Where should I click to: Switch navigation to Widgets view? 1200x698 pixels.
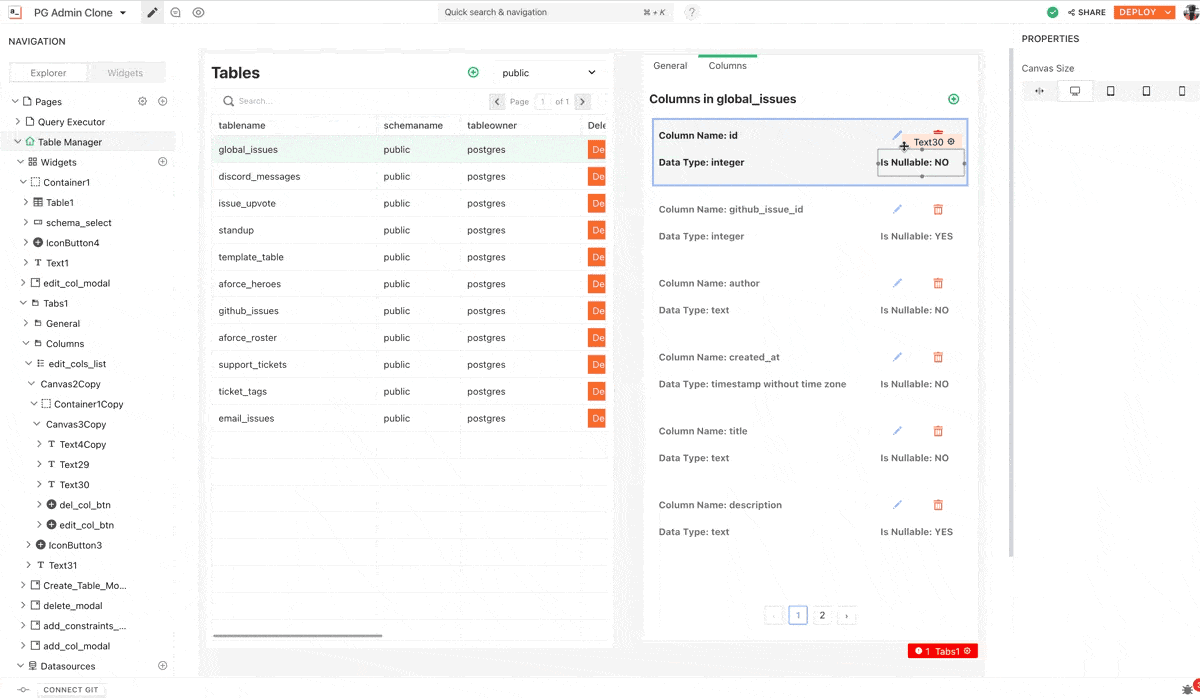[125, 73]
